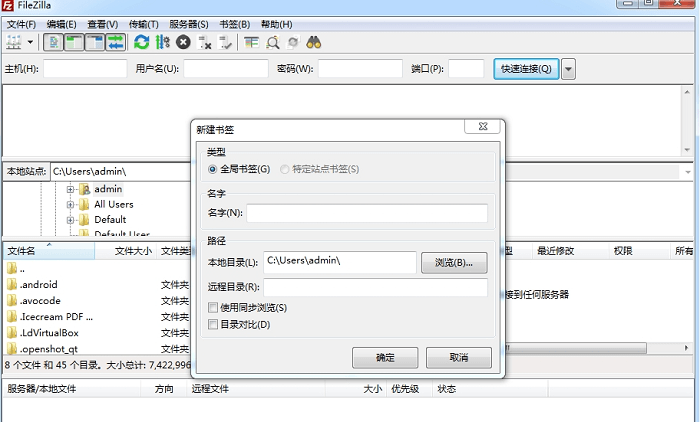The width and height of the screenshot is (700, 422).
Task: Click the 本地目录(L) path field
Action: [340, 262]
